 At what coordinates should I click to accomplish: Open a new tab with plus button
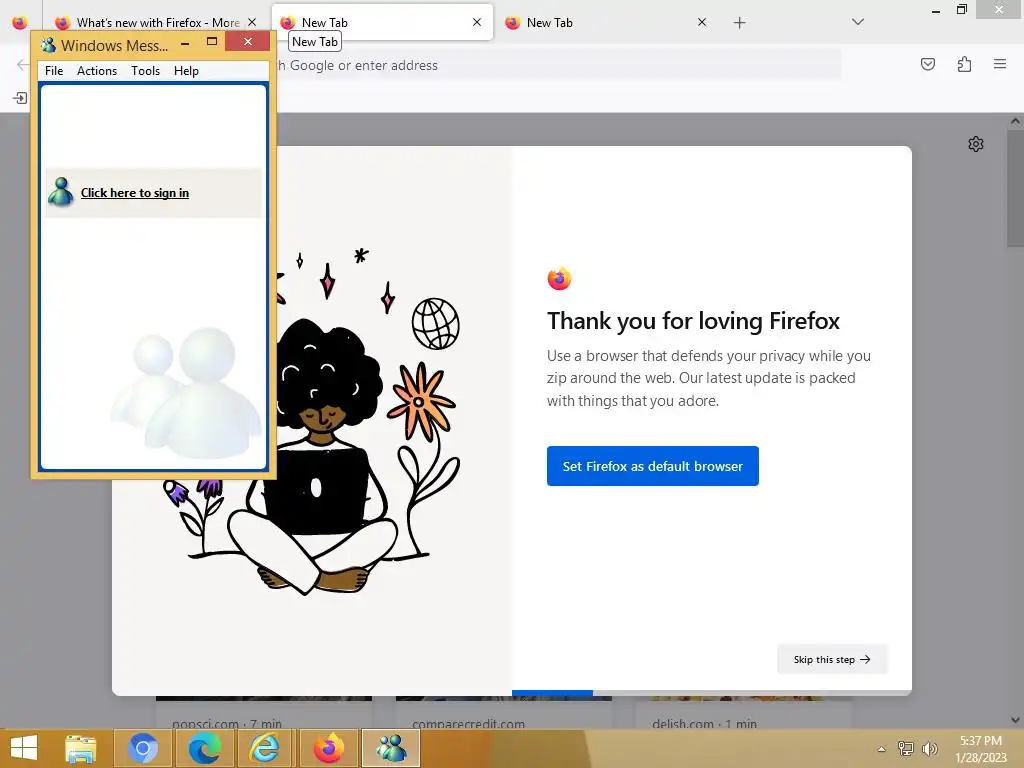(739, 23)
